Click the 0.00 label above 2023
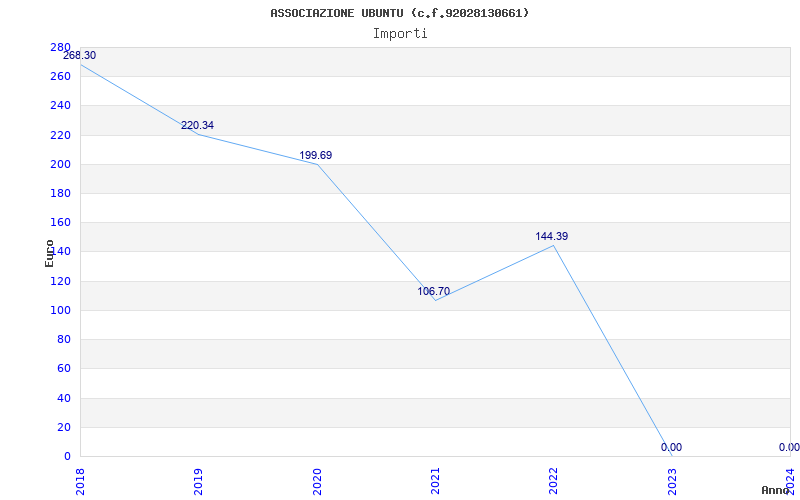Image resolution: width=800 pixels, height=500 pixels. point(671,447)
